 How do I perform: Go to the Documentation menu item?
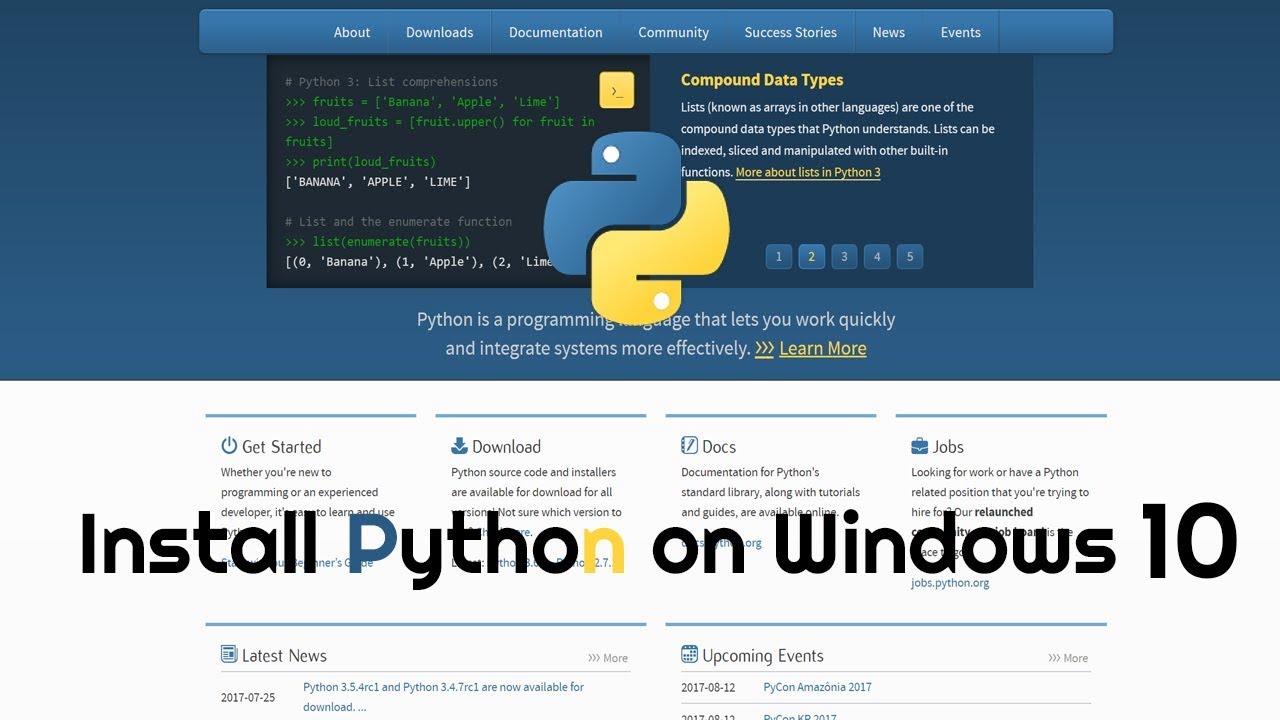pyautogui.click(x=556, y=32)
